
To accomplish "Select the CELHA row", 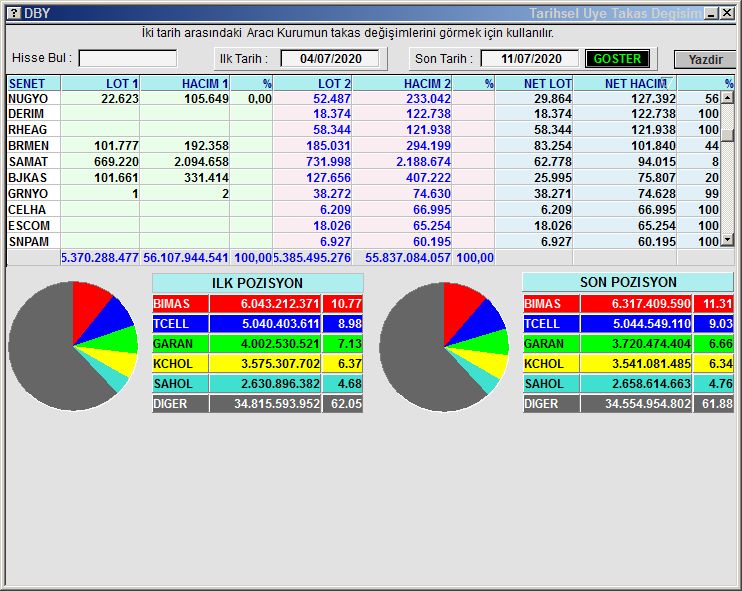I will click(x=363, y=210).
